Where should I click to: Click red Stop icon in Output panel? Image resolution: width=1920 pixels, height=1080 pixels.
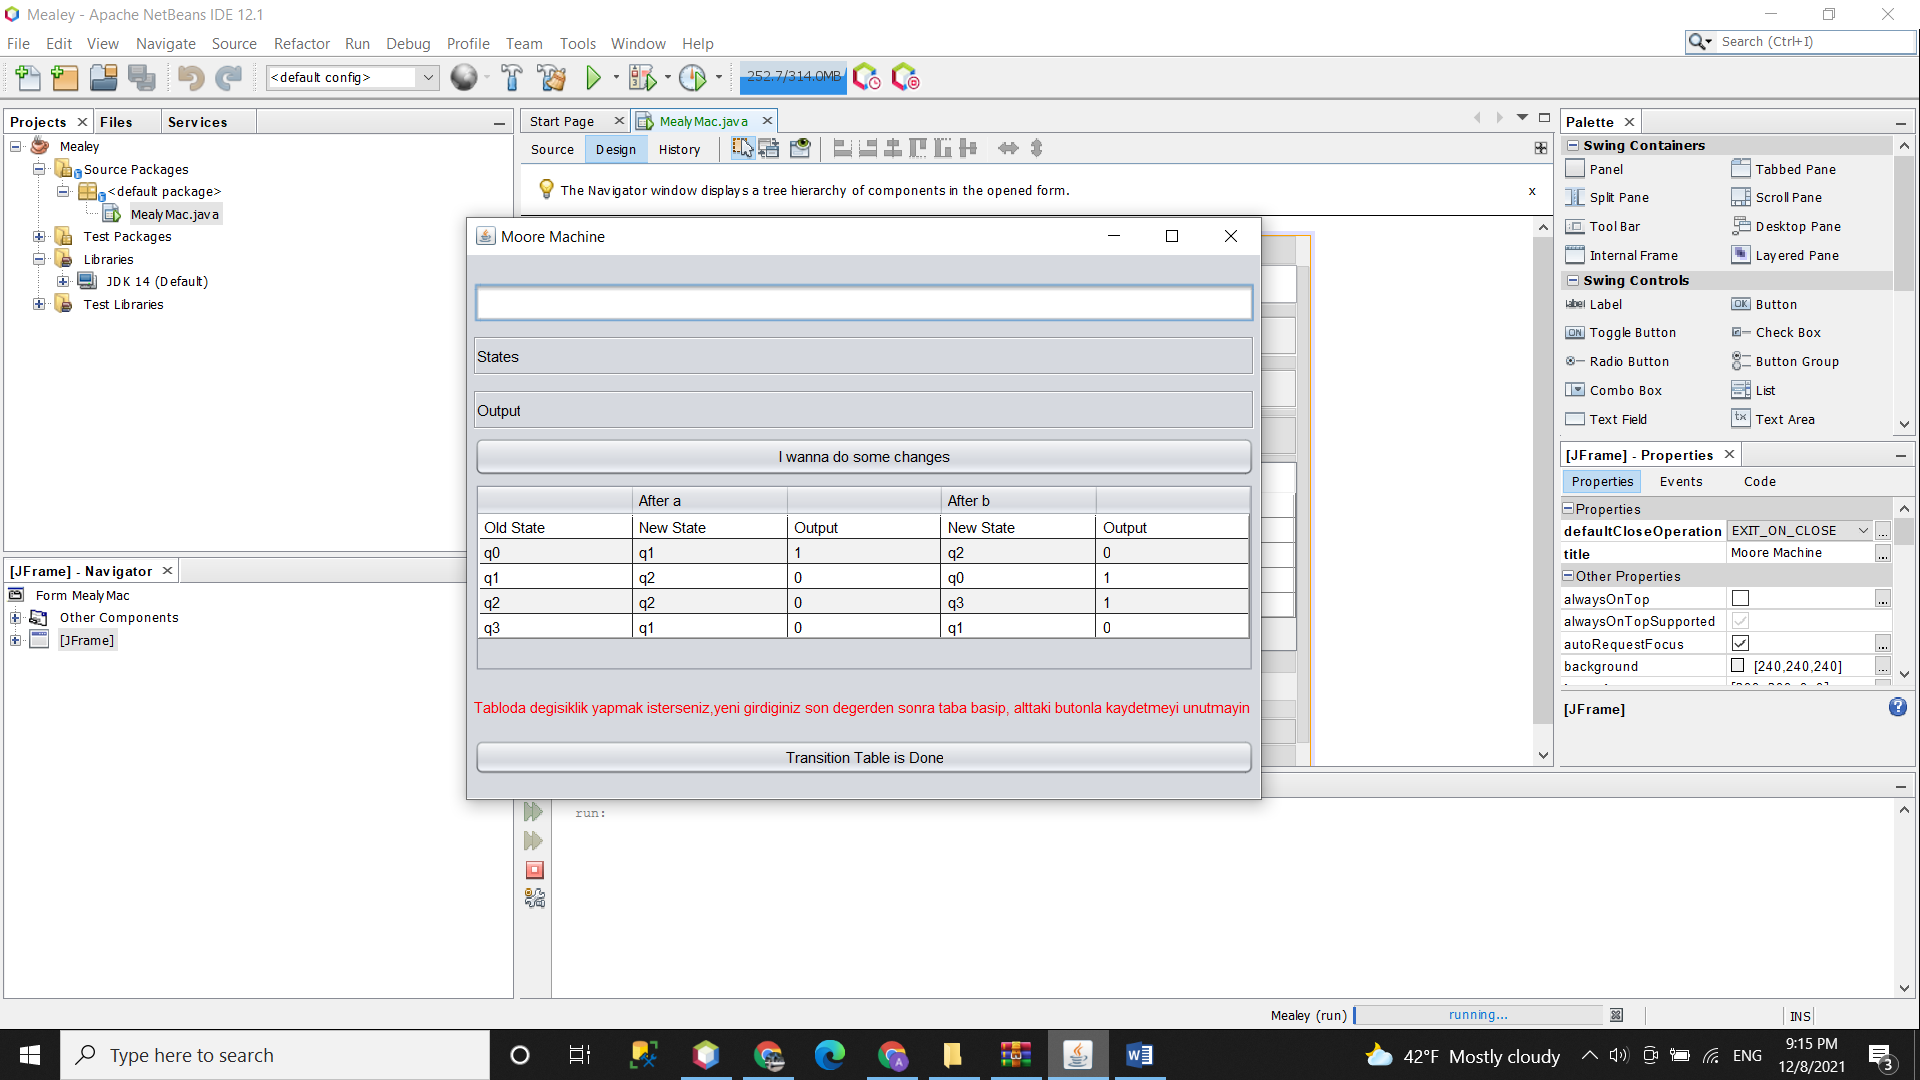click(x=535, y=870)
